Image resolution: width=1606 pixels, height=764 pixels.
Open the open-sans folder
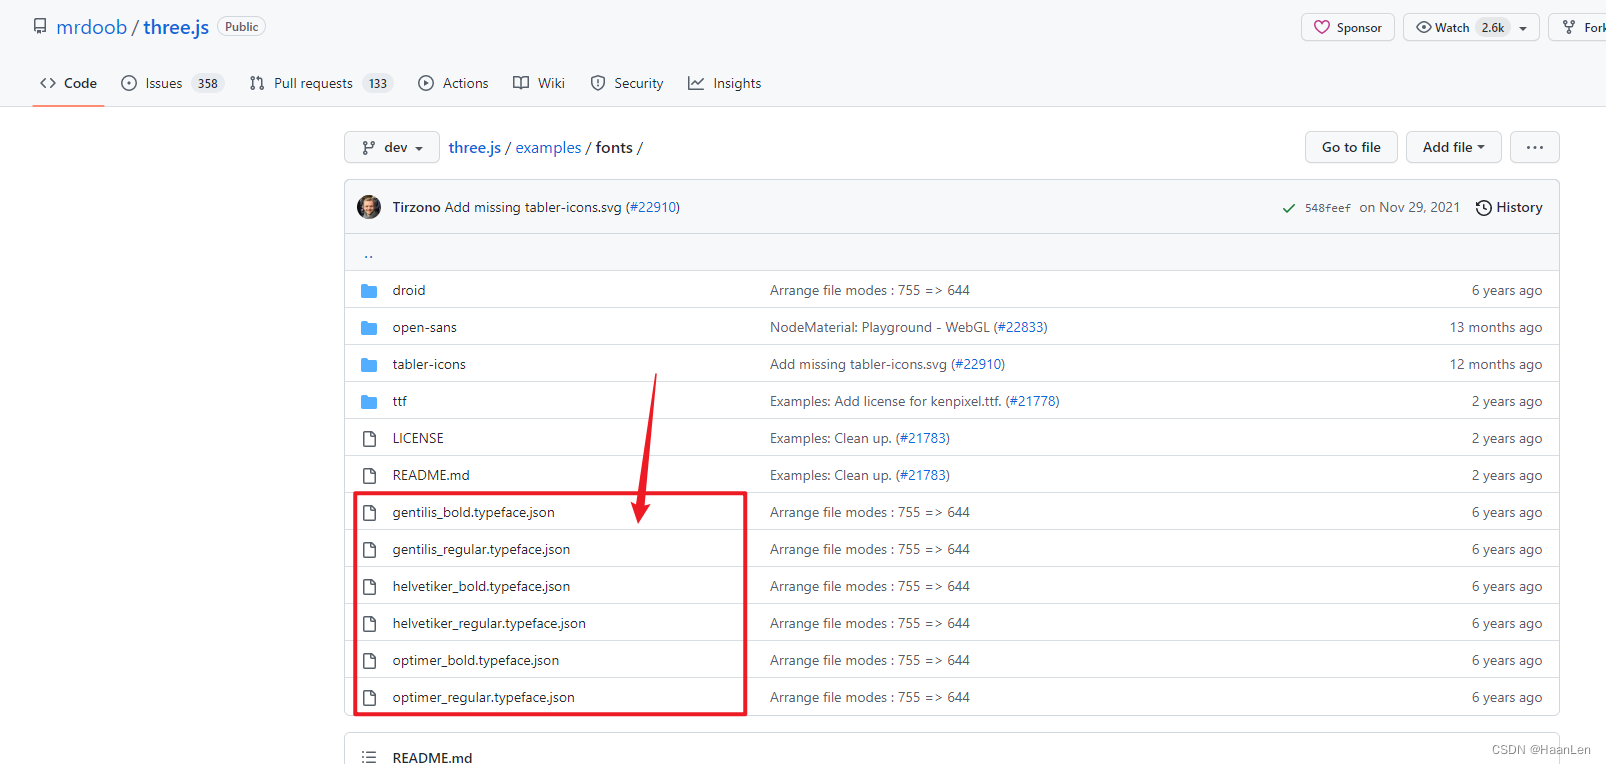(425, 327)
